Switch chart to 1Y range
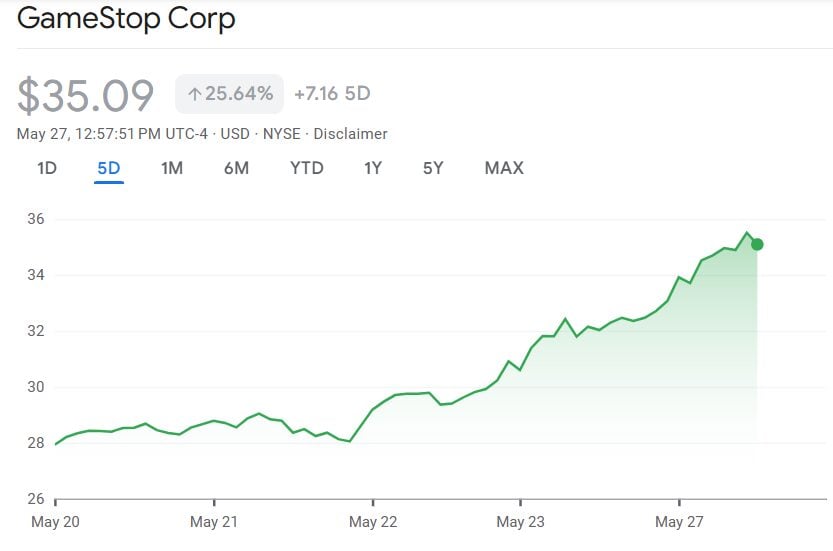The width and height of the screenshot is (833, 551). [x=373, y=168]
